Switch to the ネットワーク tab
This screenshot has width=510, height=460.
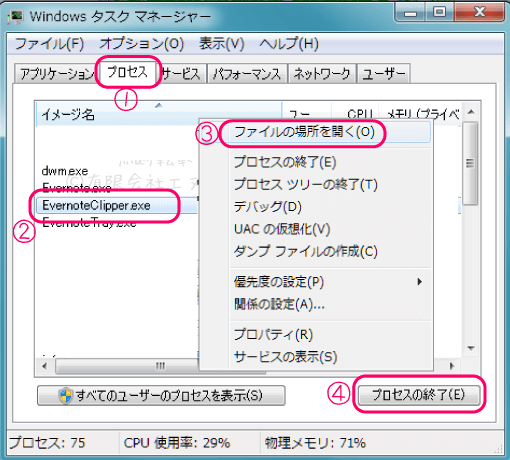coord(322,74)
